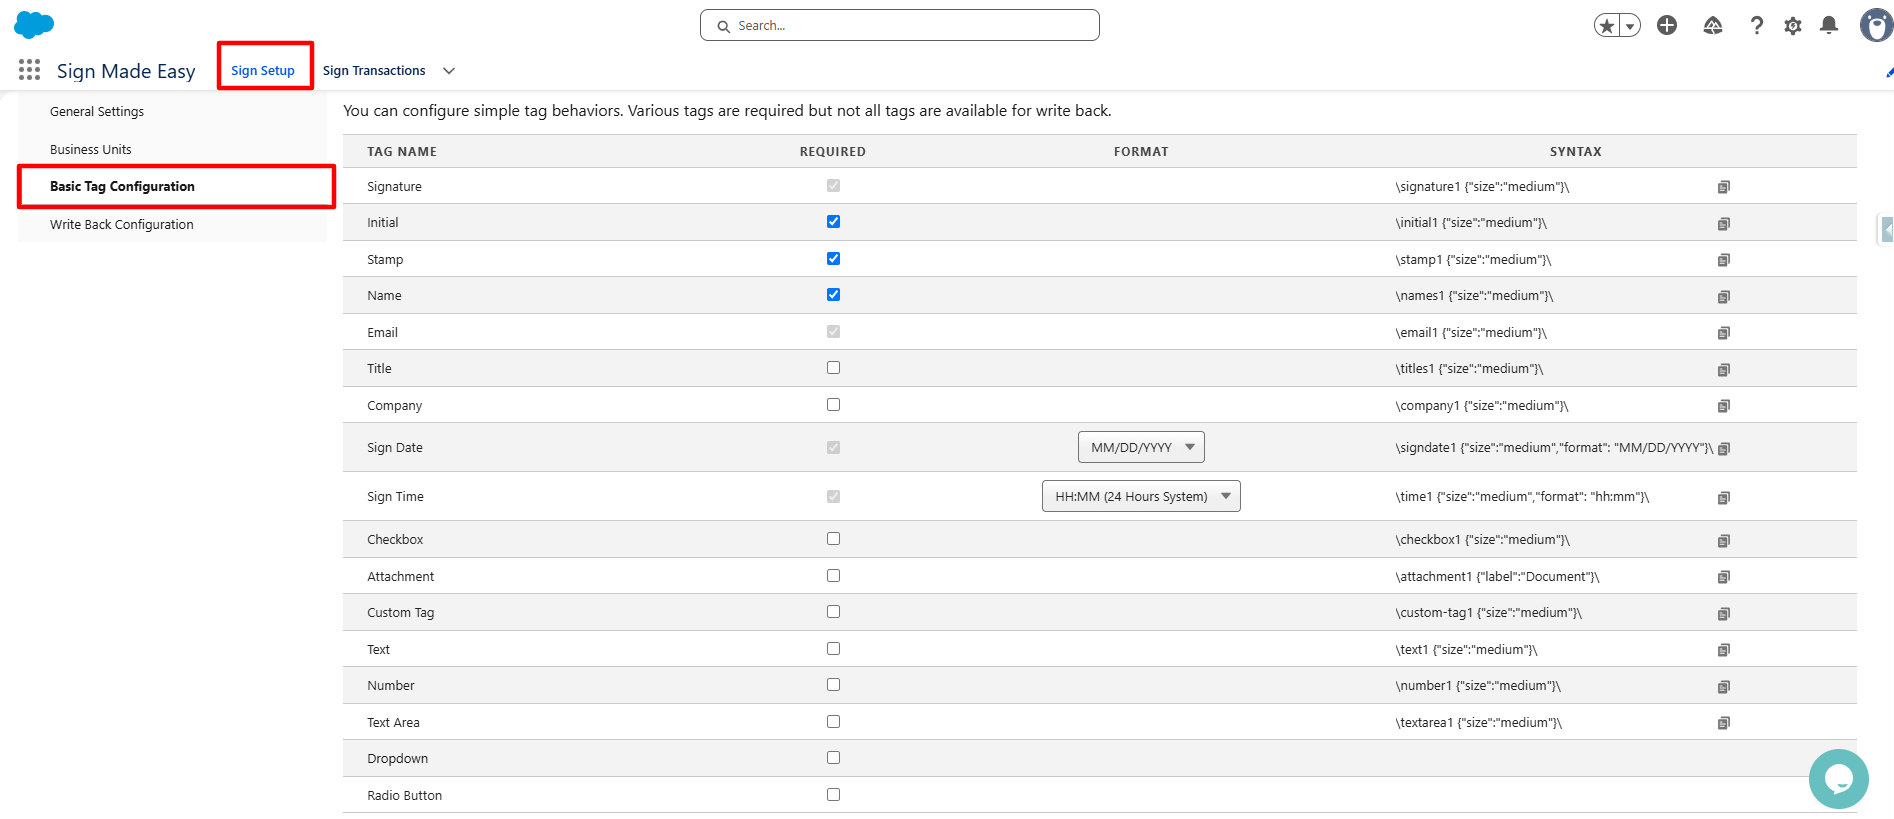This screenshot has height=819, width=1894.
Task: Mark the Attachment tag as required
Action: tap(833, 576)
